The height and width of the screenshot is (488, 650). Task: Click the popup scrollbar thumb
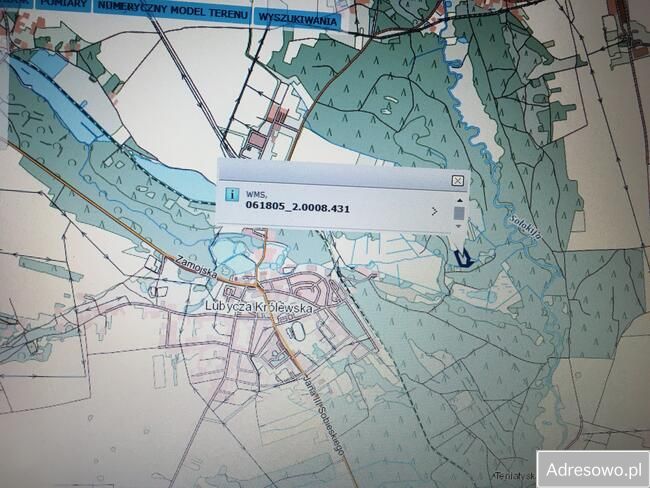pyautogui.click(x=459, y=214)
